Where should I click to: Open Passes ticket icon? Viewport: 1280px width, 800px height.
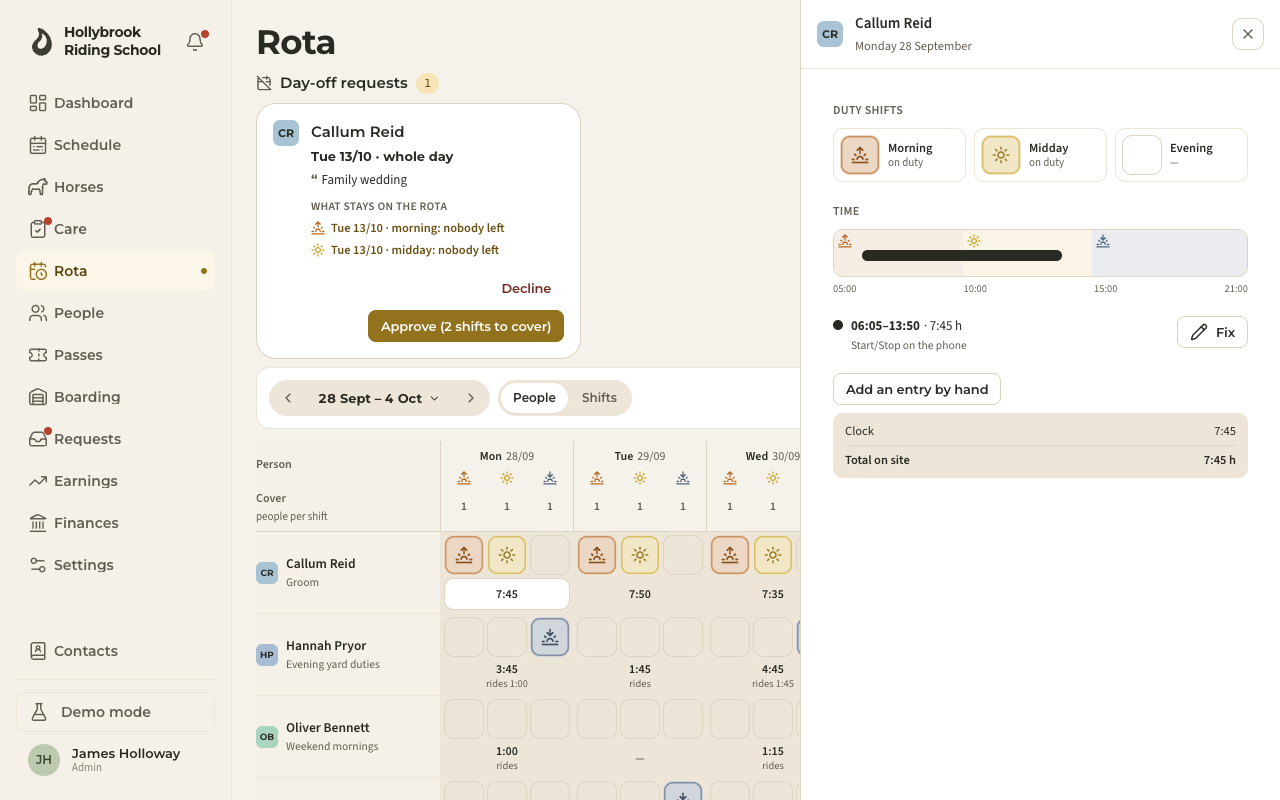click(38, 355)
